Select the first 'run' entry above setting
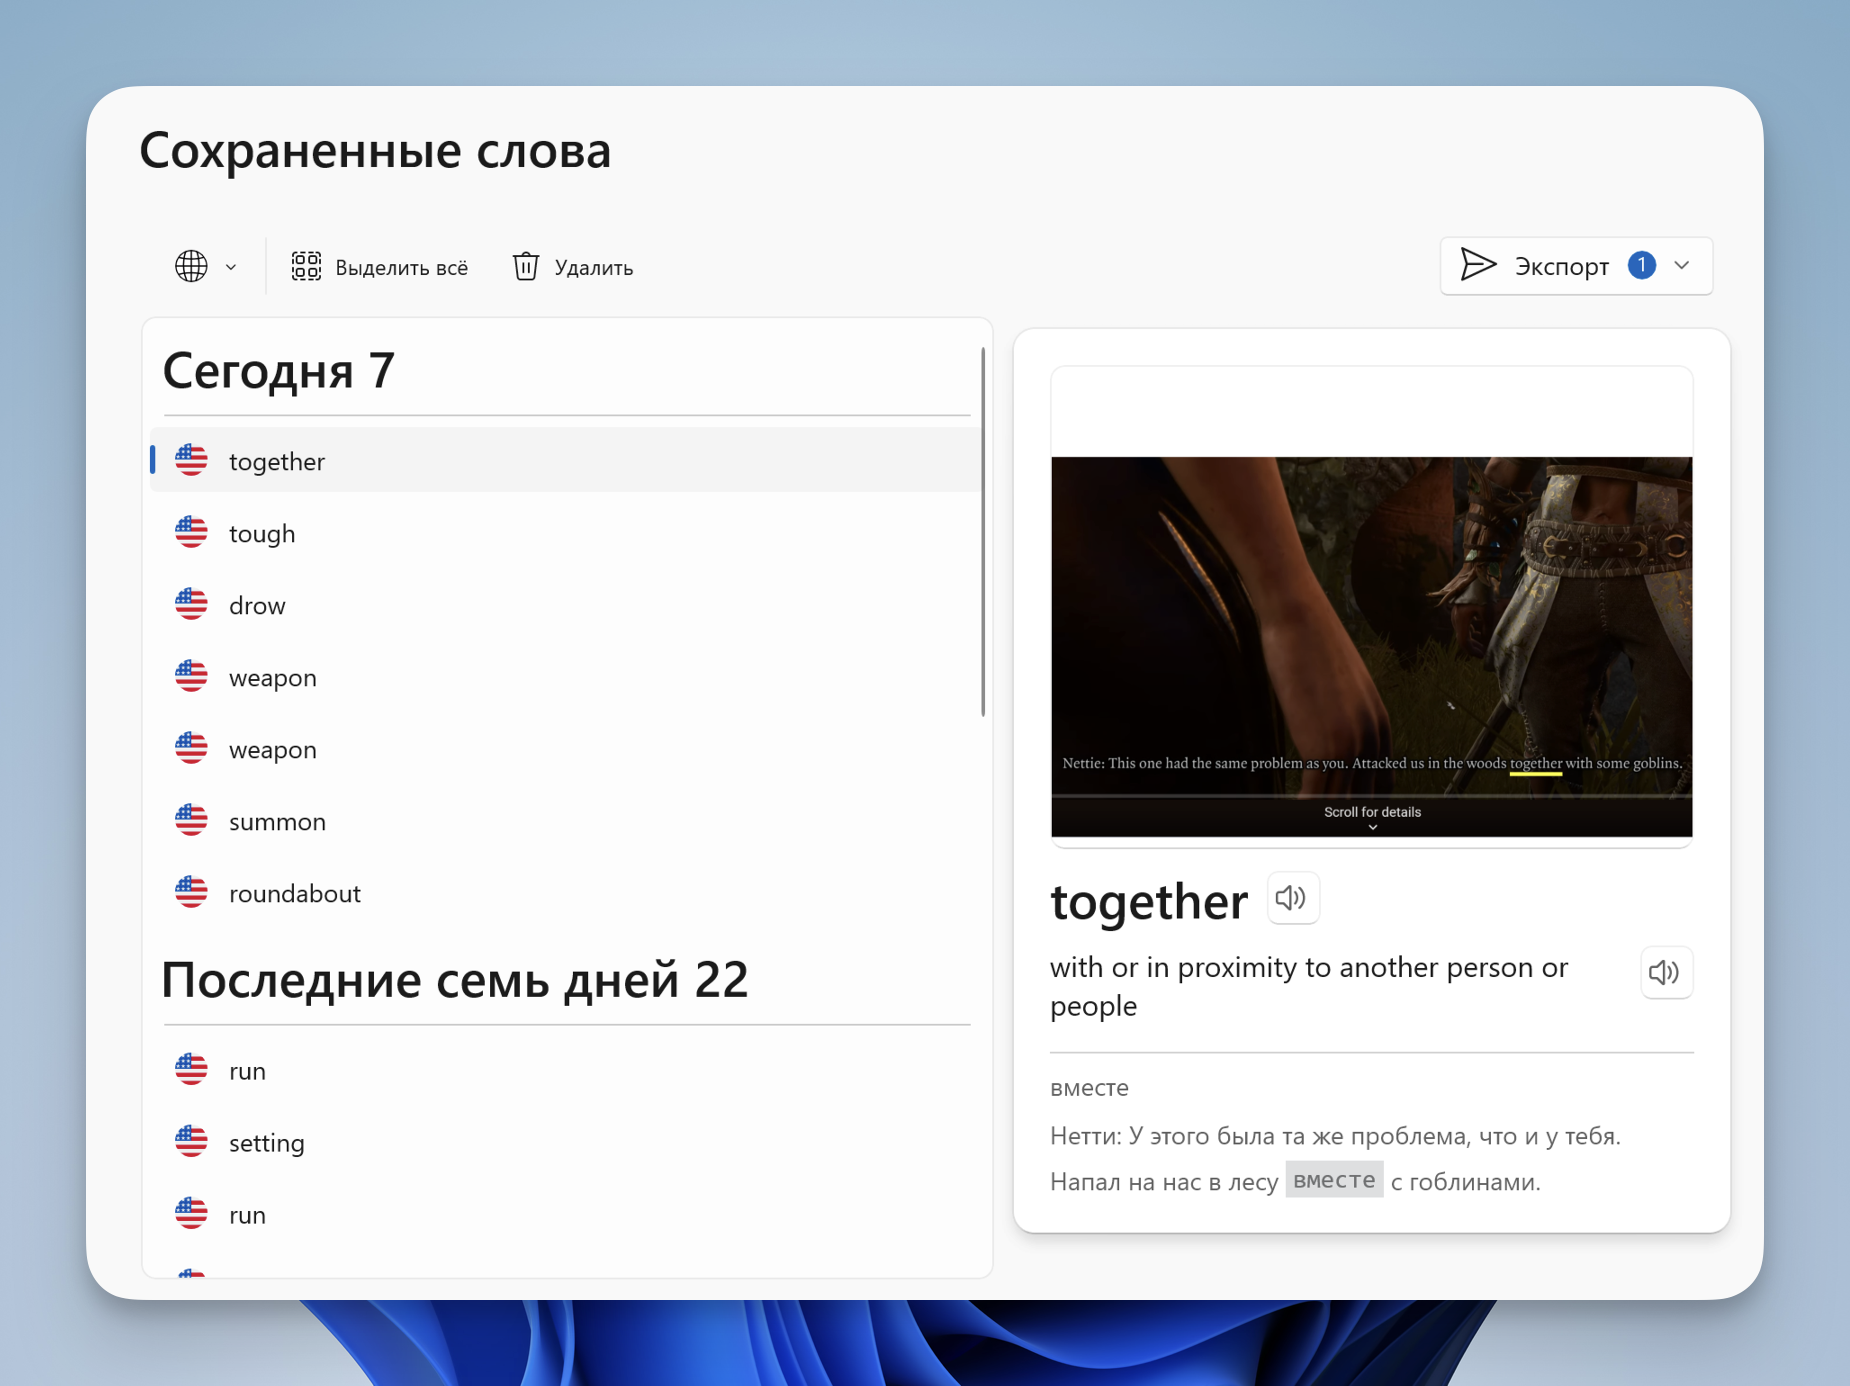Viewport: 1850px width, 1386px height. click(x=564, y=1071)
